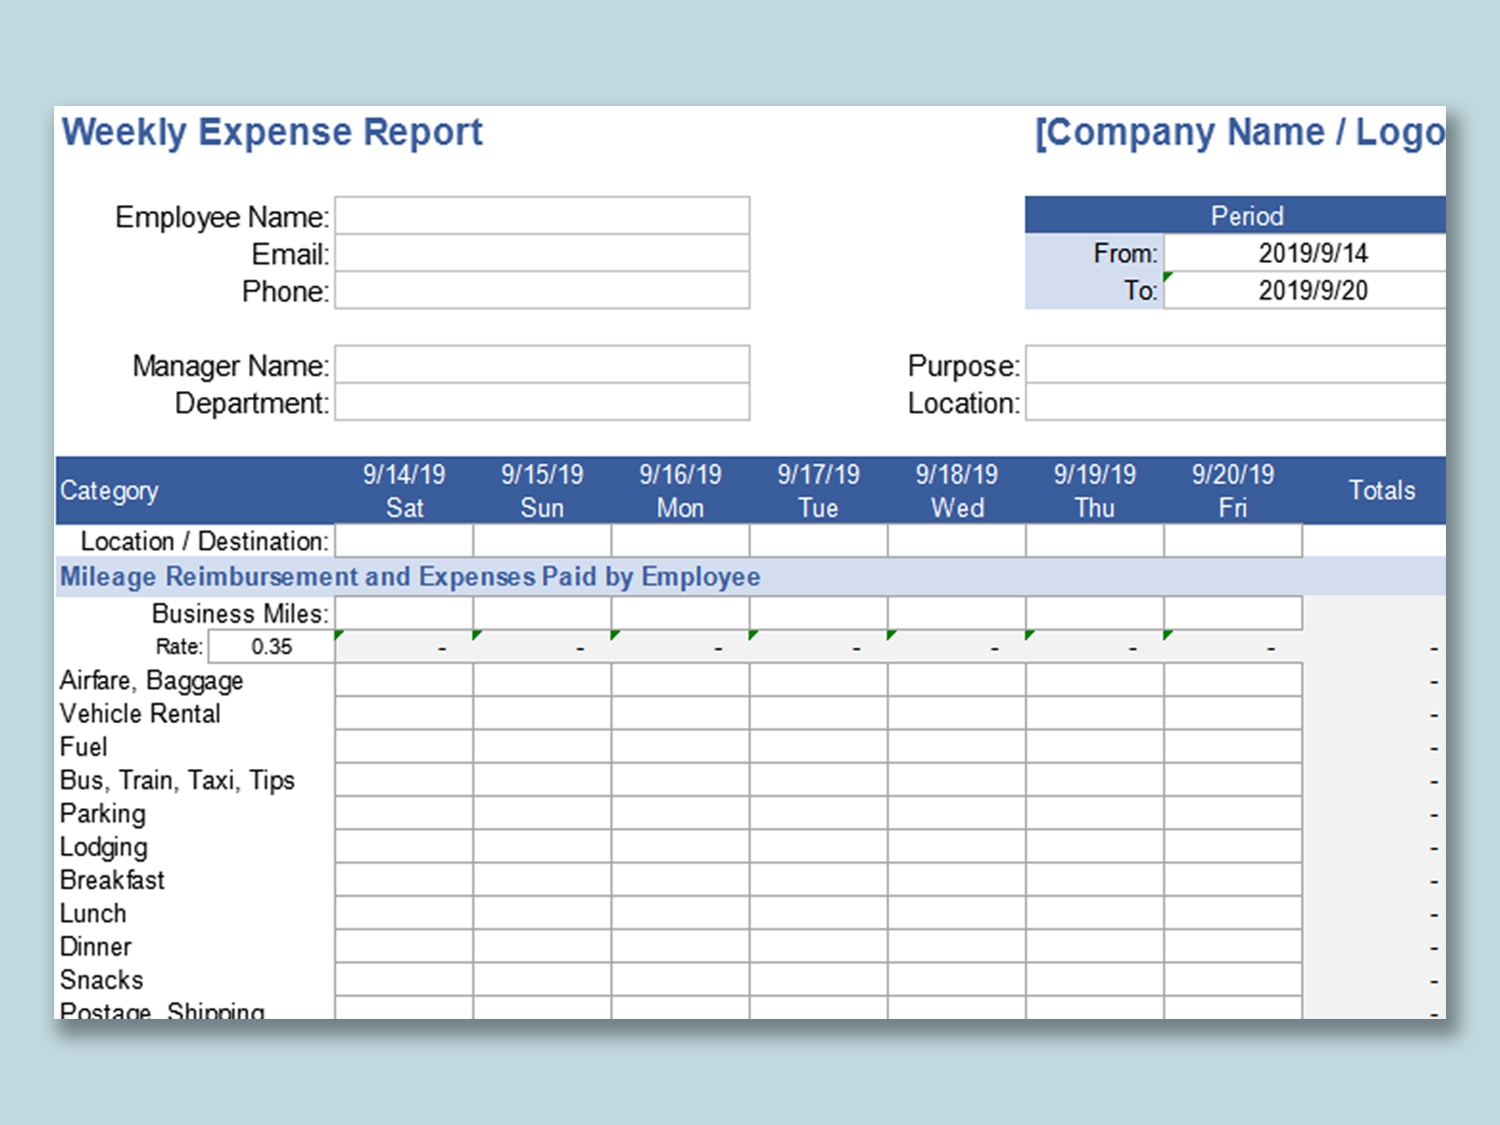Screen dimensions: 1500x1125
Task: Select the Rate cell showing 0.35
Action: (271, 647)
